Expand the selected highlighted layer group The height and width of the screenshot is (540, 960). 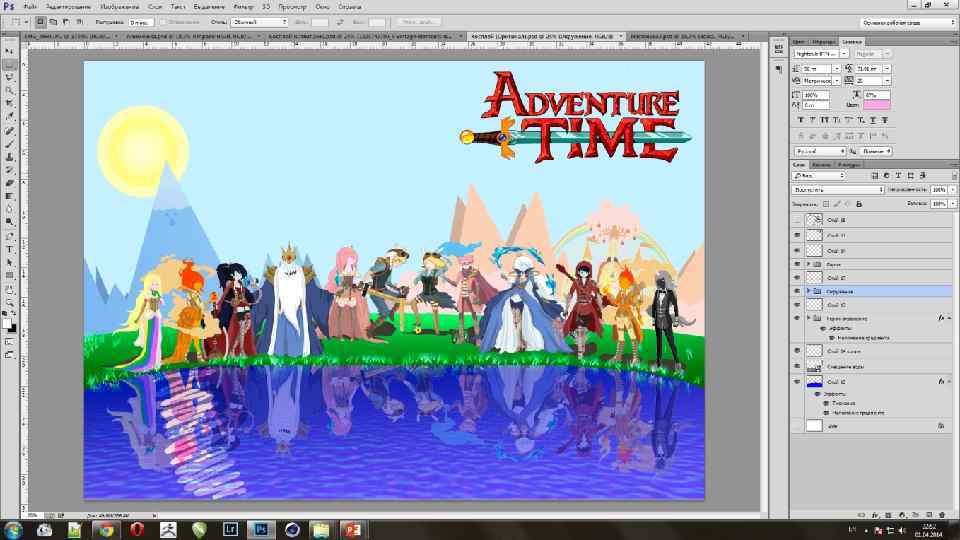[809, 291]
